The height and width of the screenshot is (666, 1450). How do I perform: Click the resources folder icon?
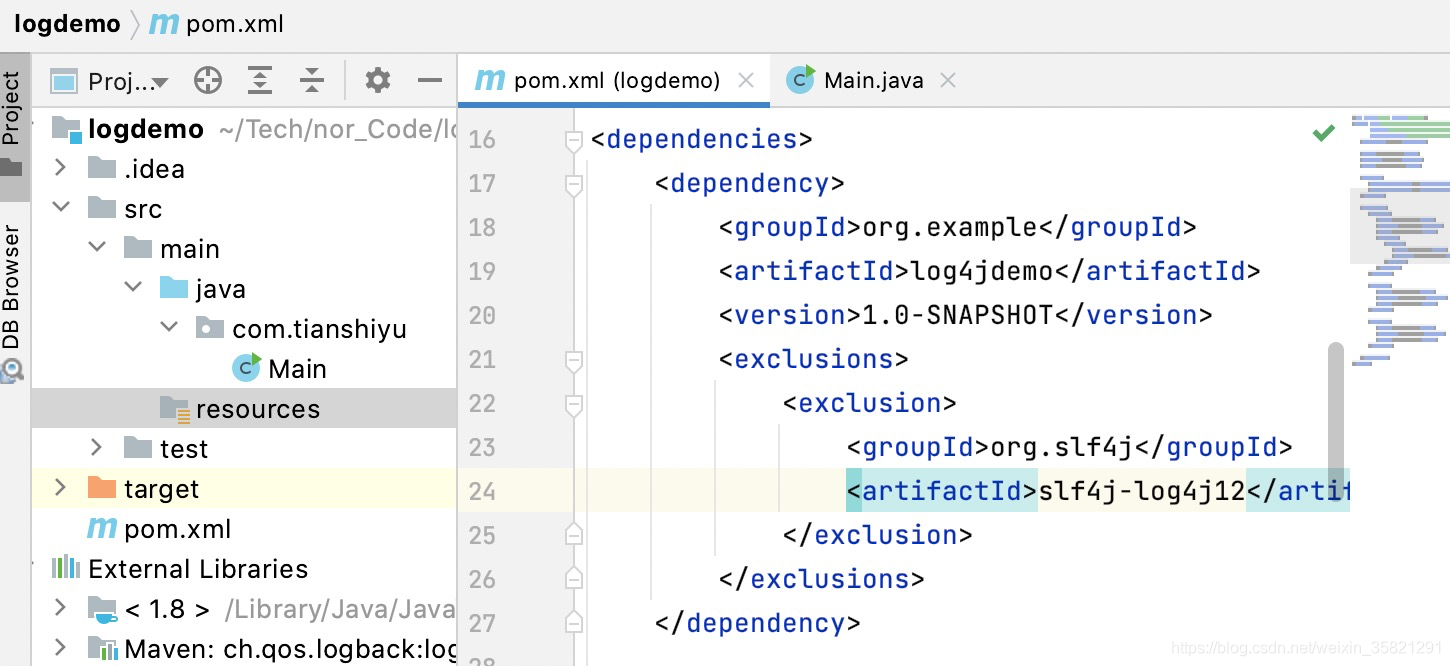point(174,409)
